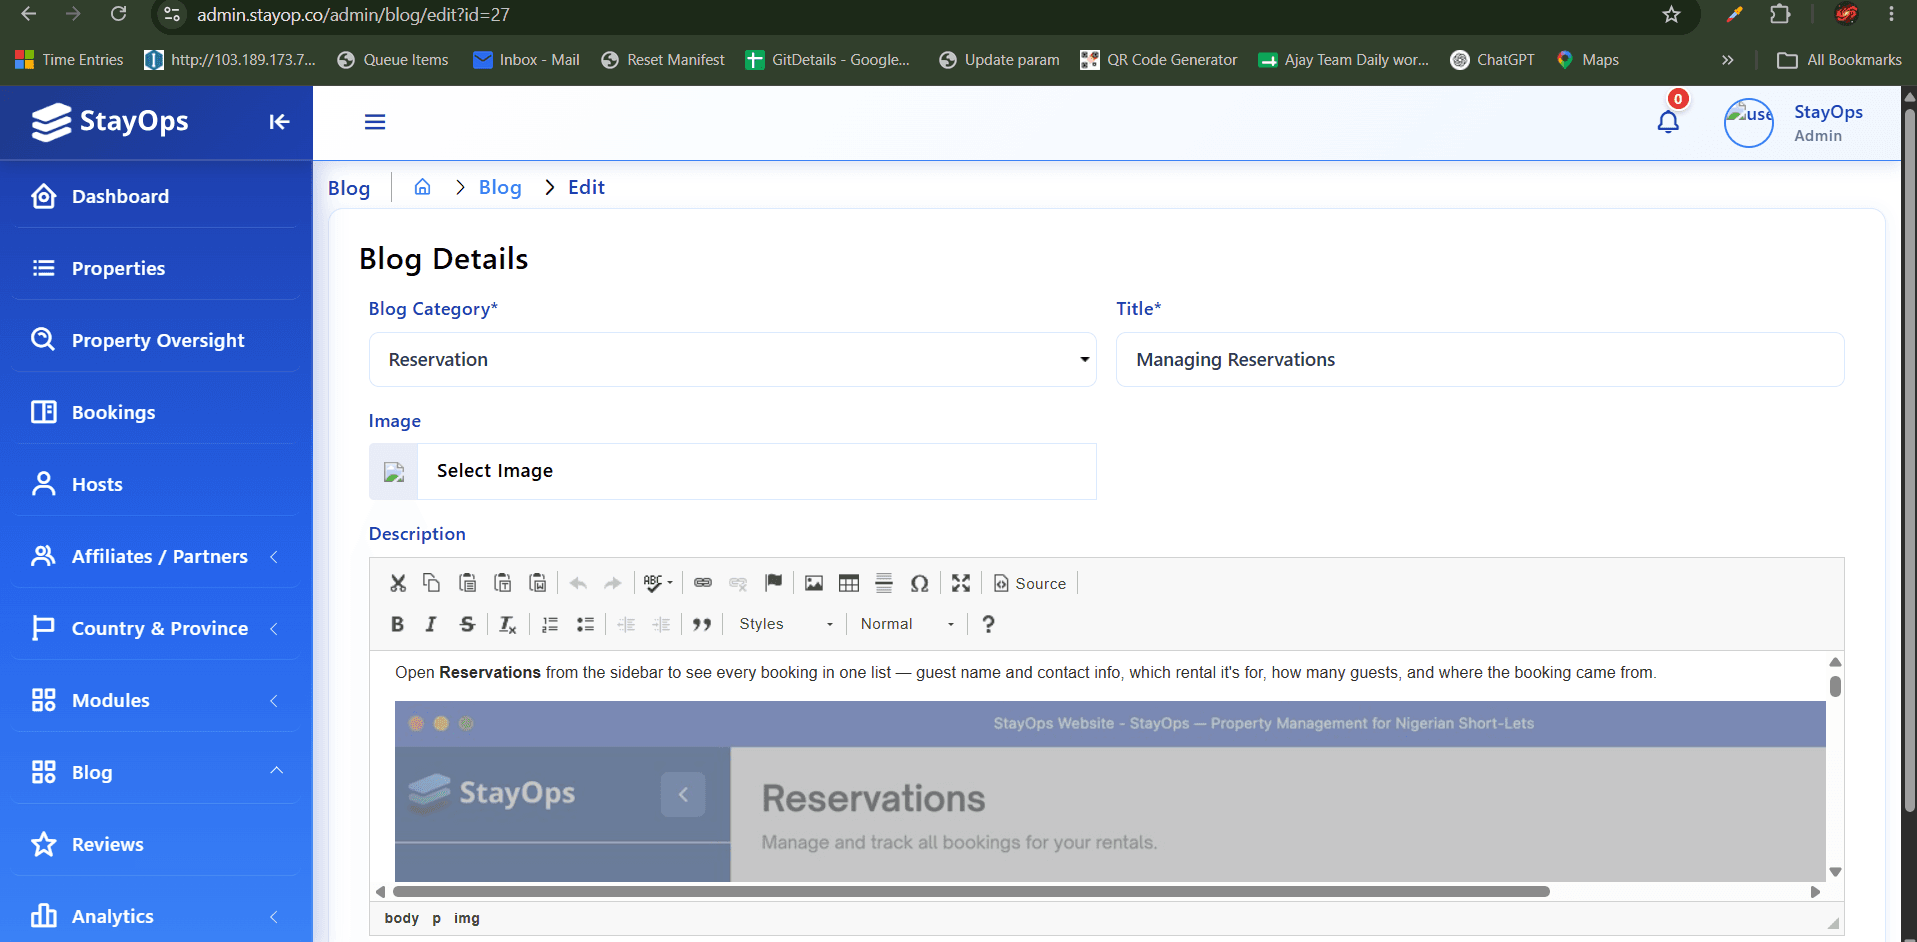The image size is (1917, 942).
Task: Click the StayOps logo in sidebar
Action: pyautogui.click(x=110, y=122)
